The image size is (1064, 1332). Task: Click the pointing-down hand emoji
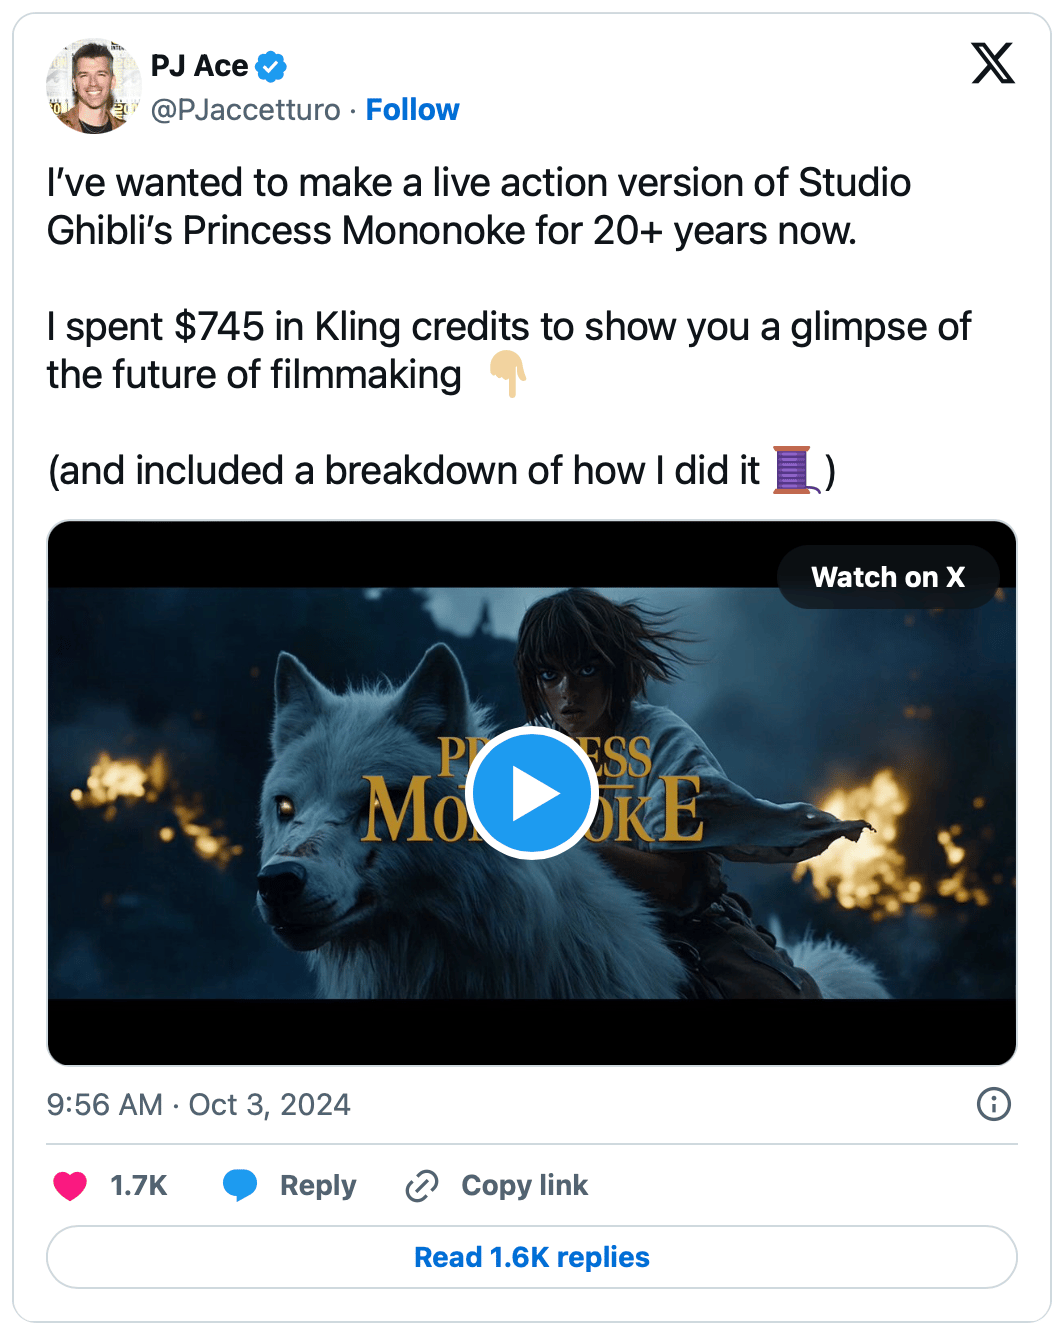pyautogui.click(x=508, y=375)
